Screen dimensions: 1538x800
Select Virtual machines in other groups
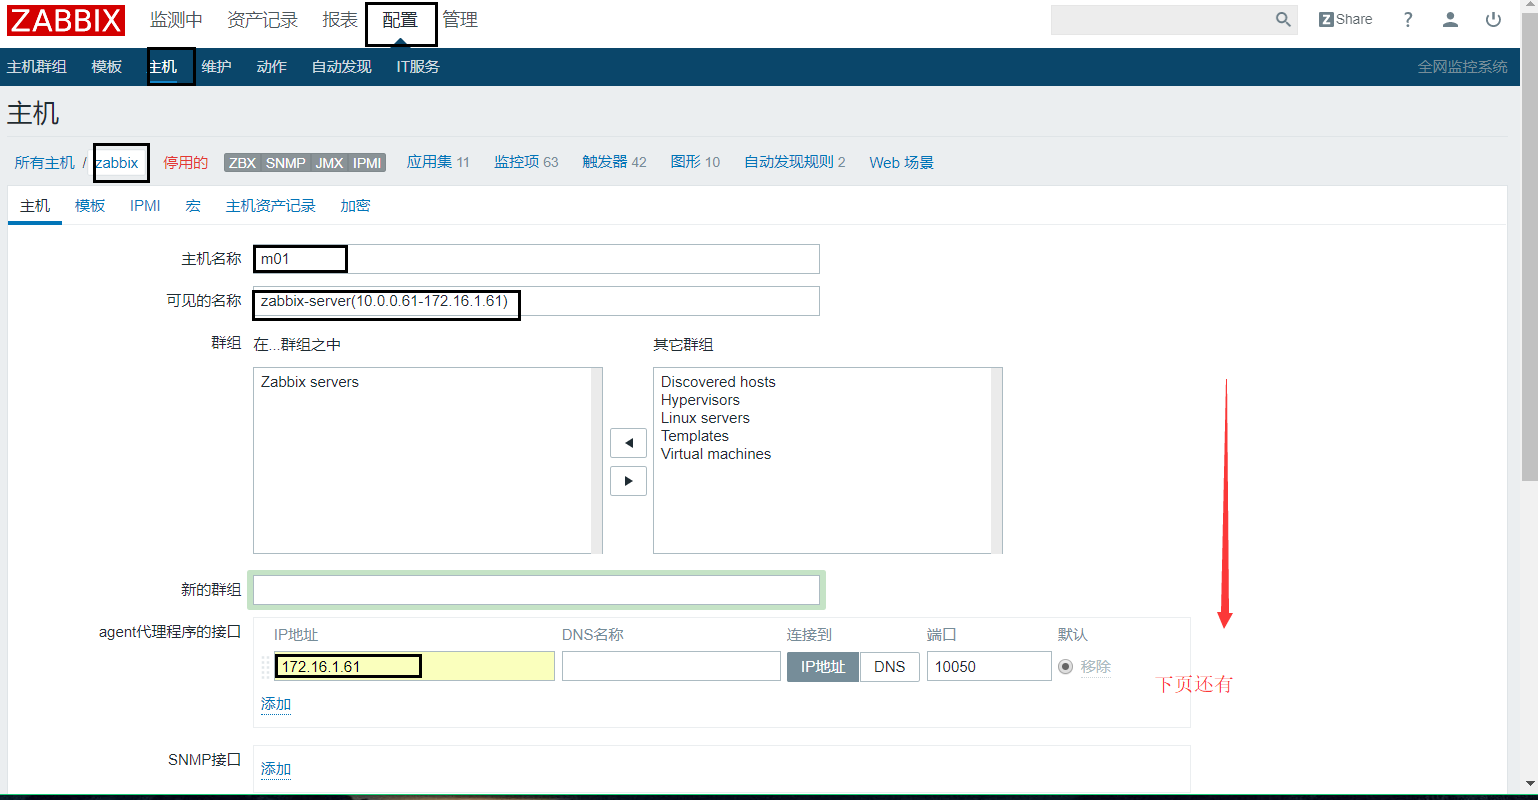716,454
